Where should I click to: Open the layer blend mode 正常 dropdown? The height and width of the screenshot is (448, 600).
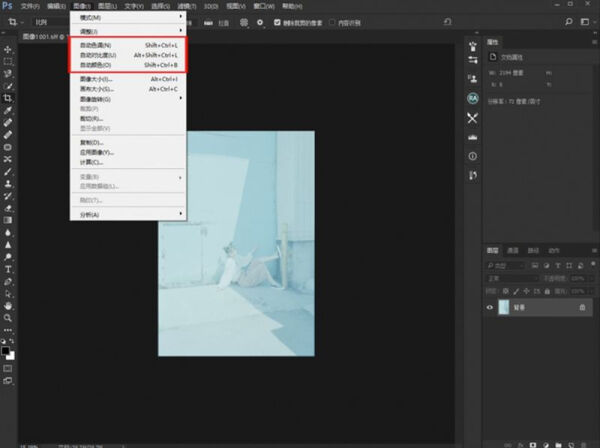coord(512,279)
